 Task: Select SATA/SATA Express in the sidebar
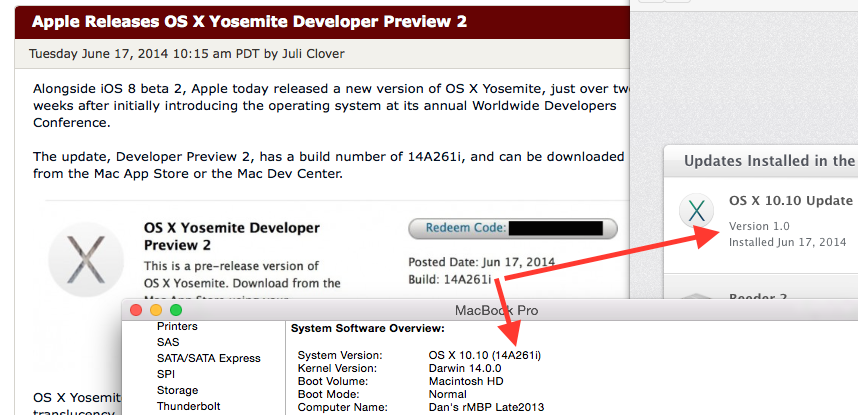click(208, 358)
